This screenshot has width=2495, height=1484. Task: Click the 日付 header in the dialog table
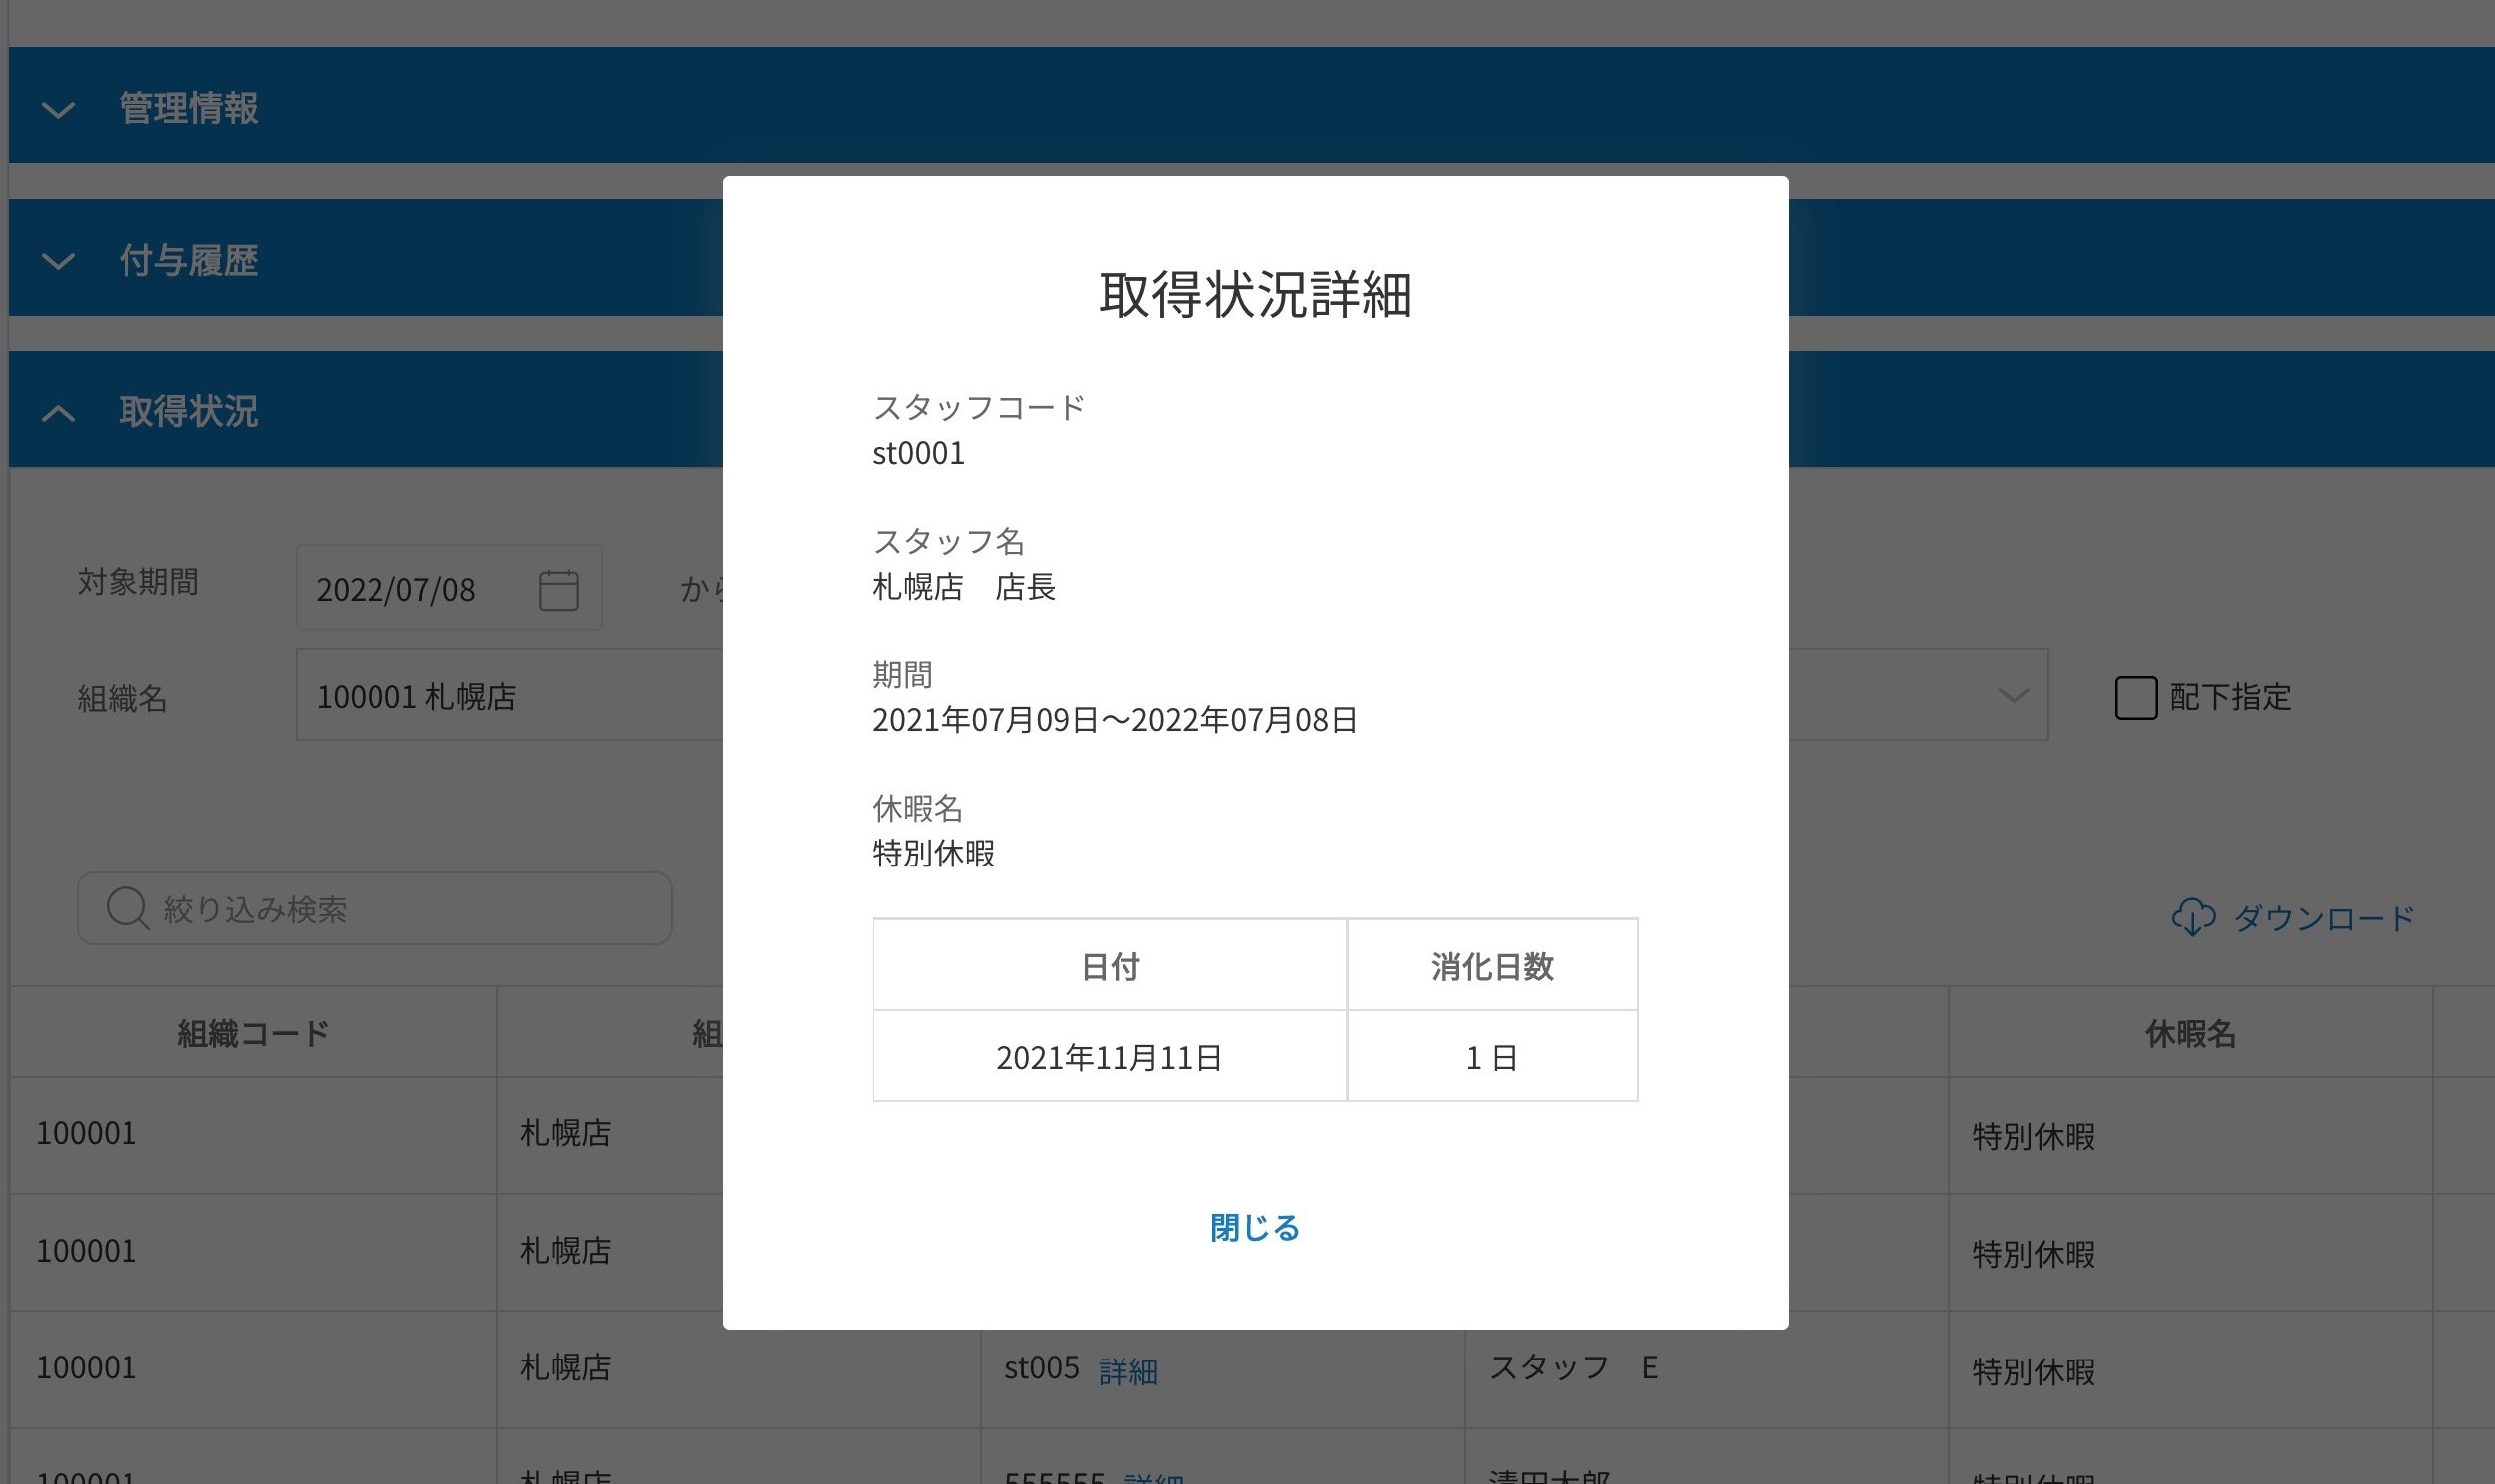(x=1109, y=966)
